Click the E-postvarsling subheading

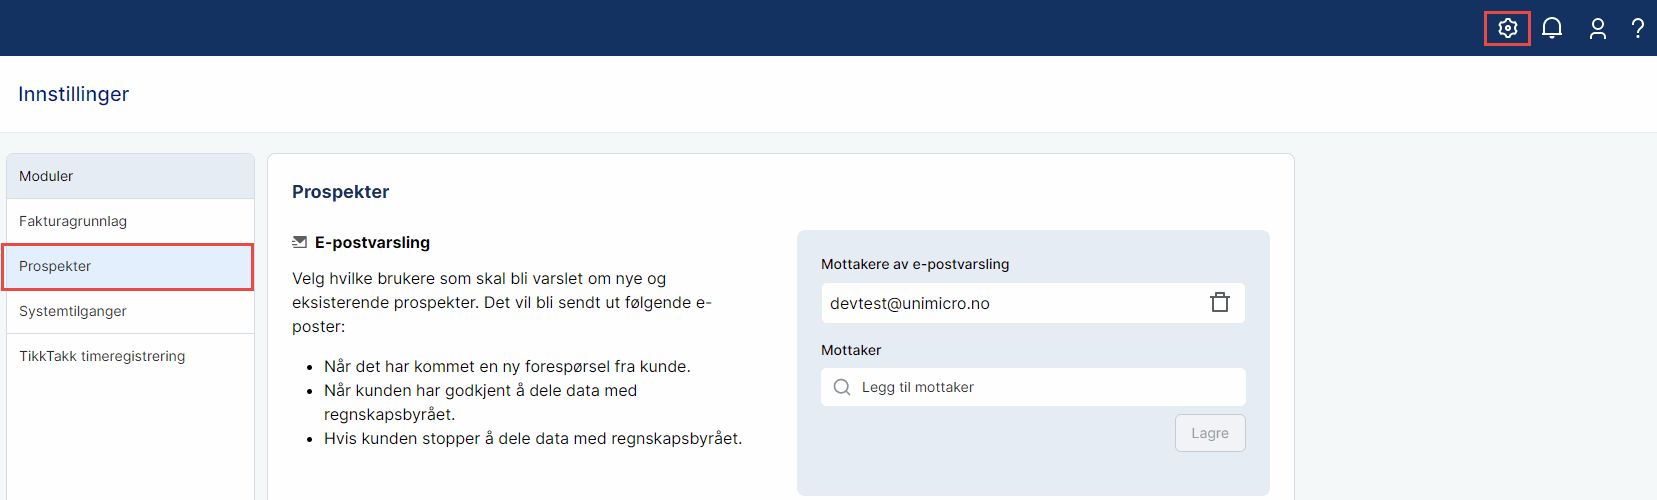click(x=372, y=242)
